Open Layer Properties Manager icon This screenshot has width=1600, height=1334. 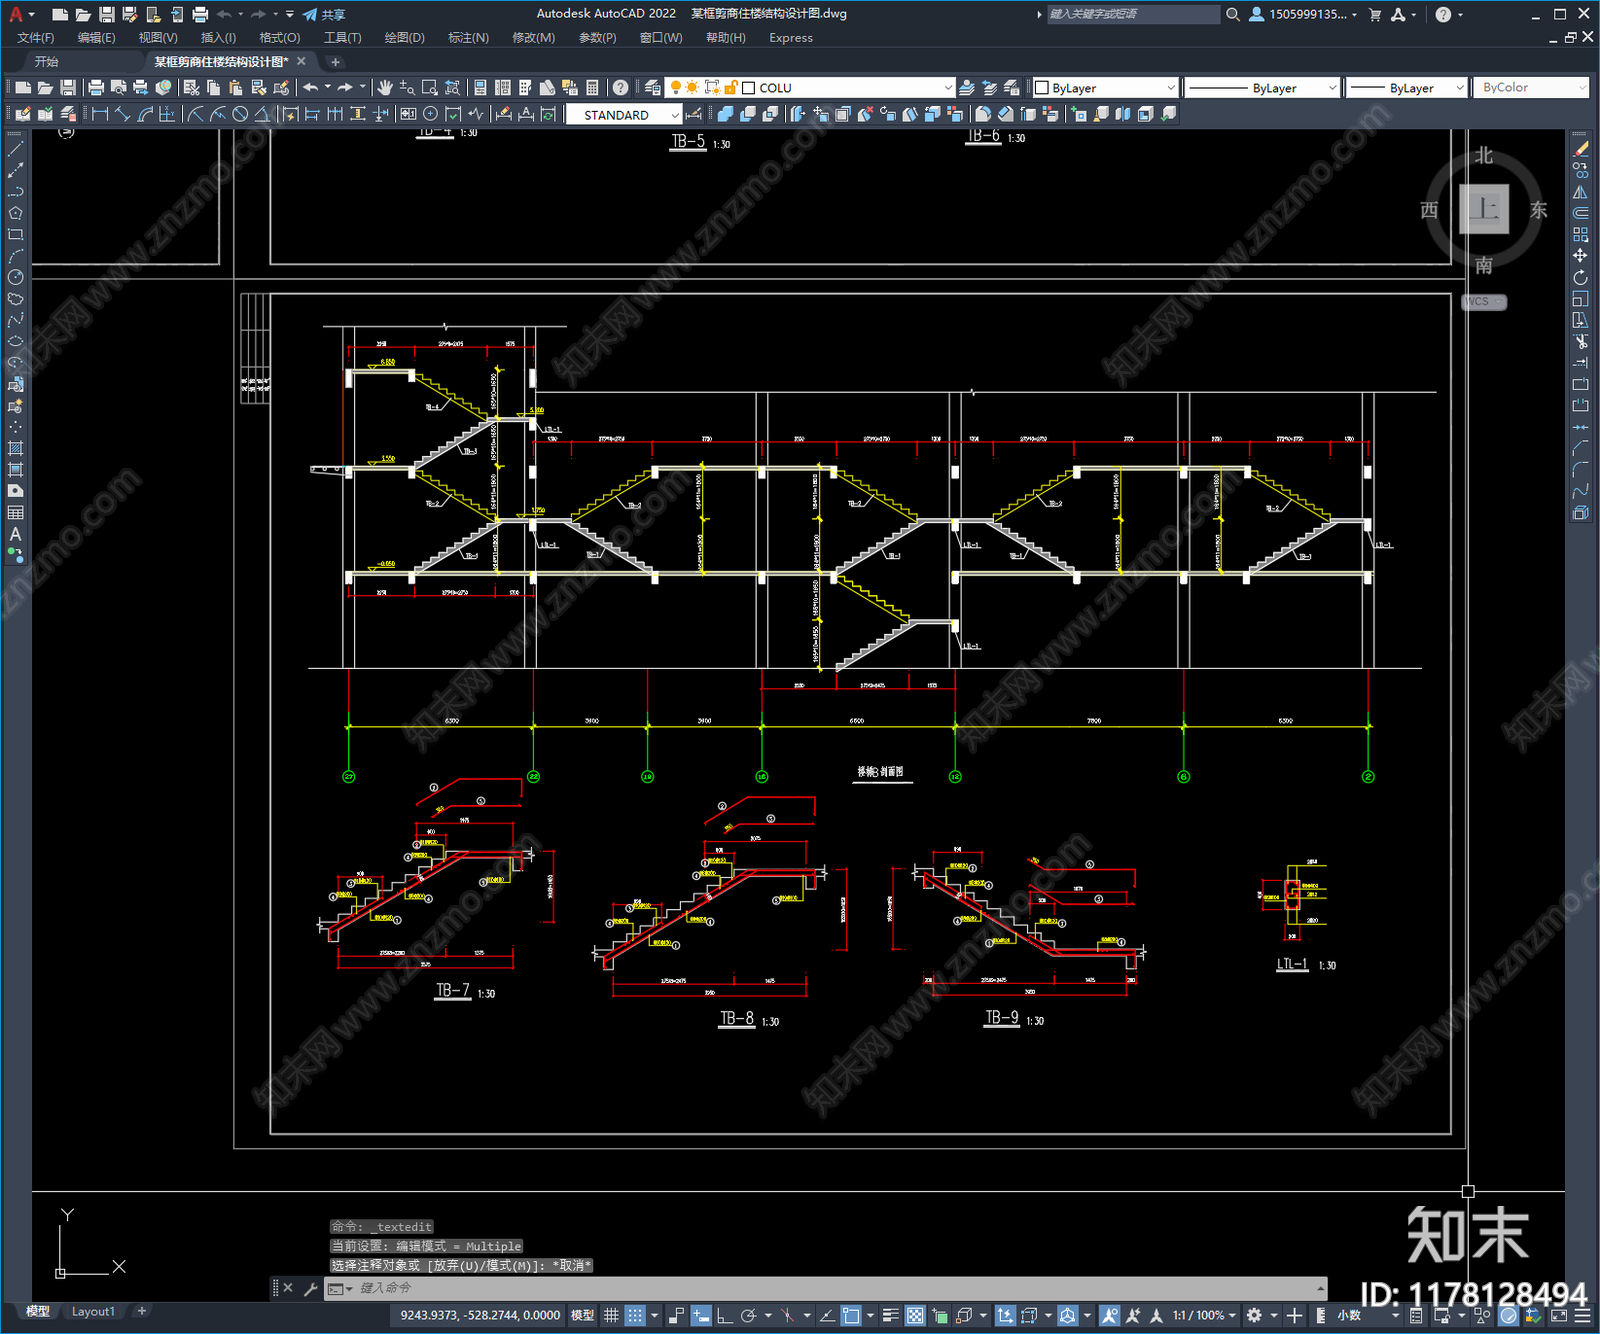(653, 88)
